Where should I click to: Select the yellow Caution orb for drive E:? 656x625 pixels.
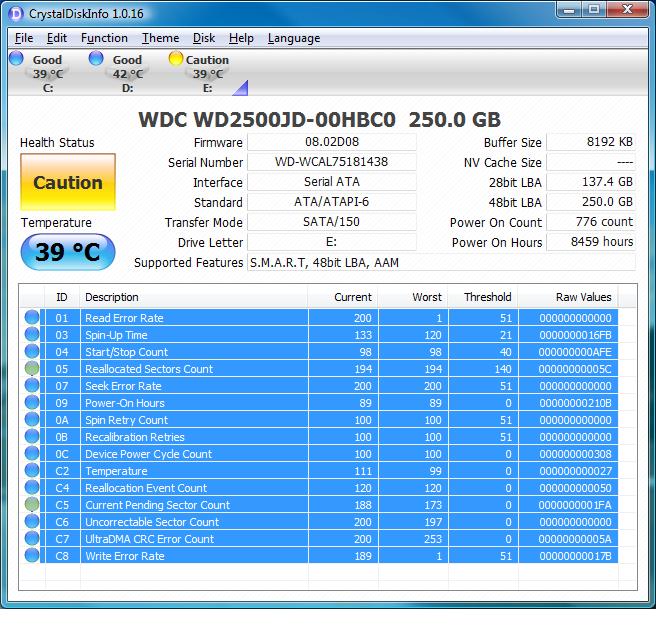(x=176, y=58)
